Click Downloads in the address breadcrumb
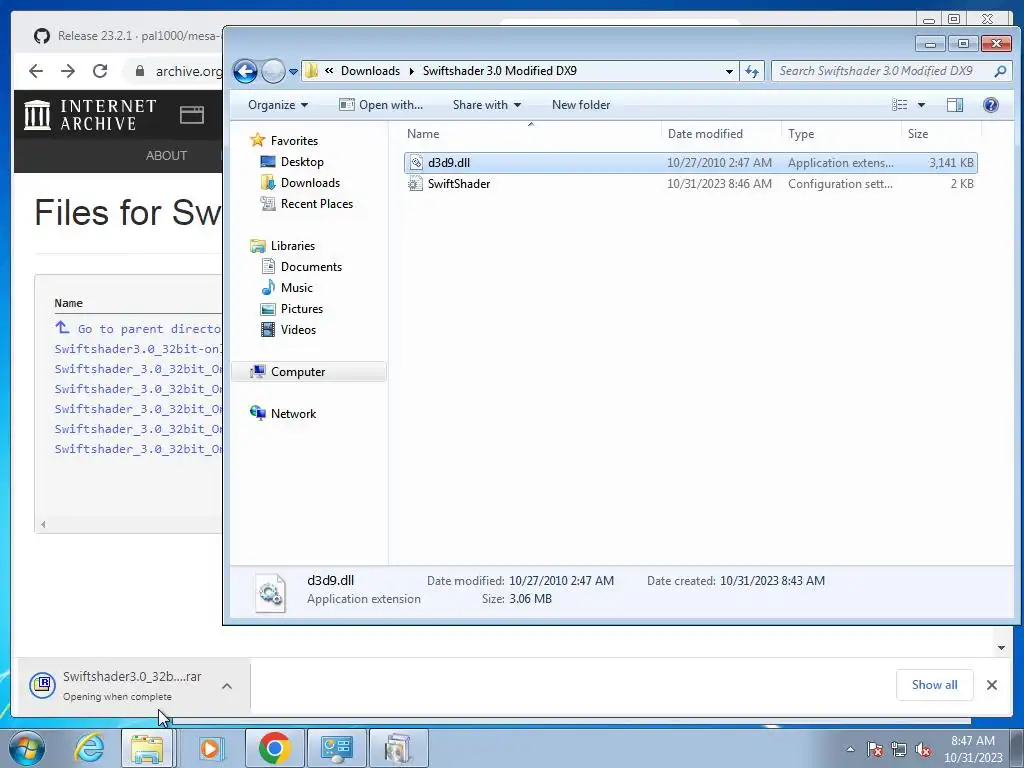 pos(370,71)
